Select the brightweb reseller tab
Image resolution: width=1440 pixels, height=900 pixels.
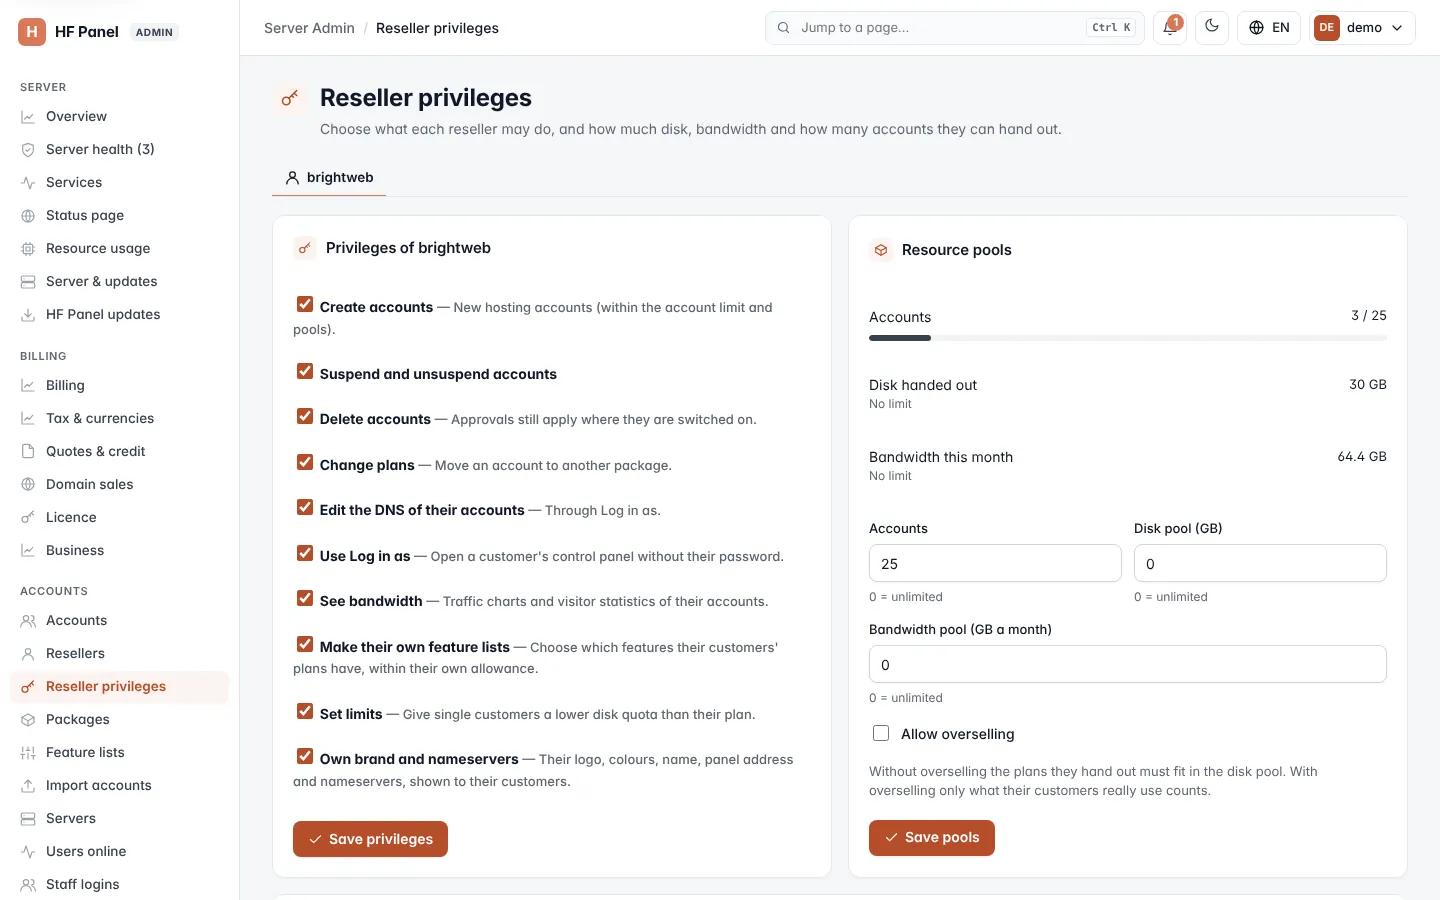pos(329,177)
